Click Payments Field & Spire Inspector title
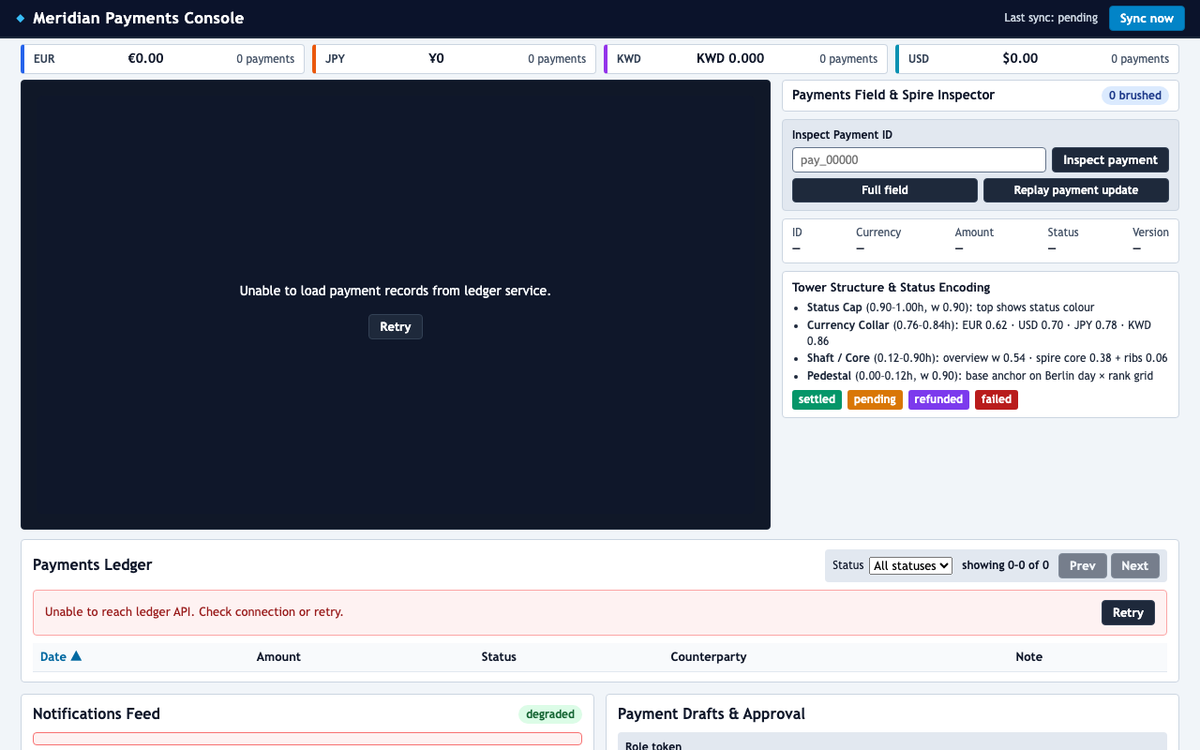This screenshot has height=750, width=1200. point(893,95)
